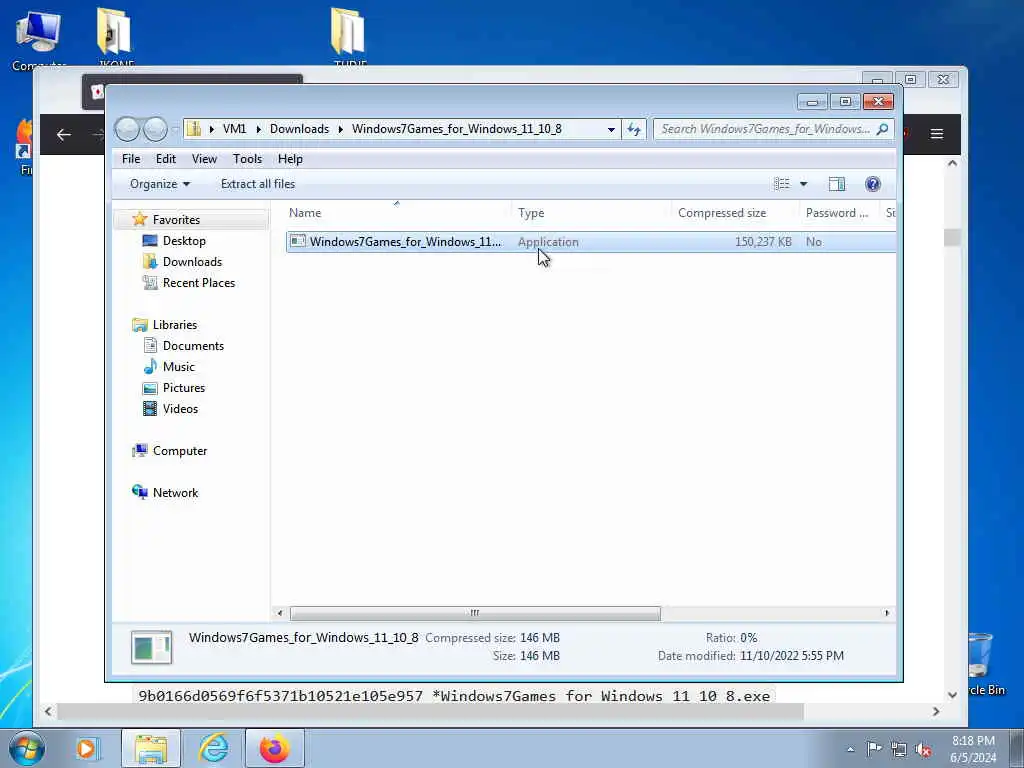Select Network in the navigation pane

pos(175,492)
